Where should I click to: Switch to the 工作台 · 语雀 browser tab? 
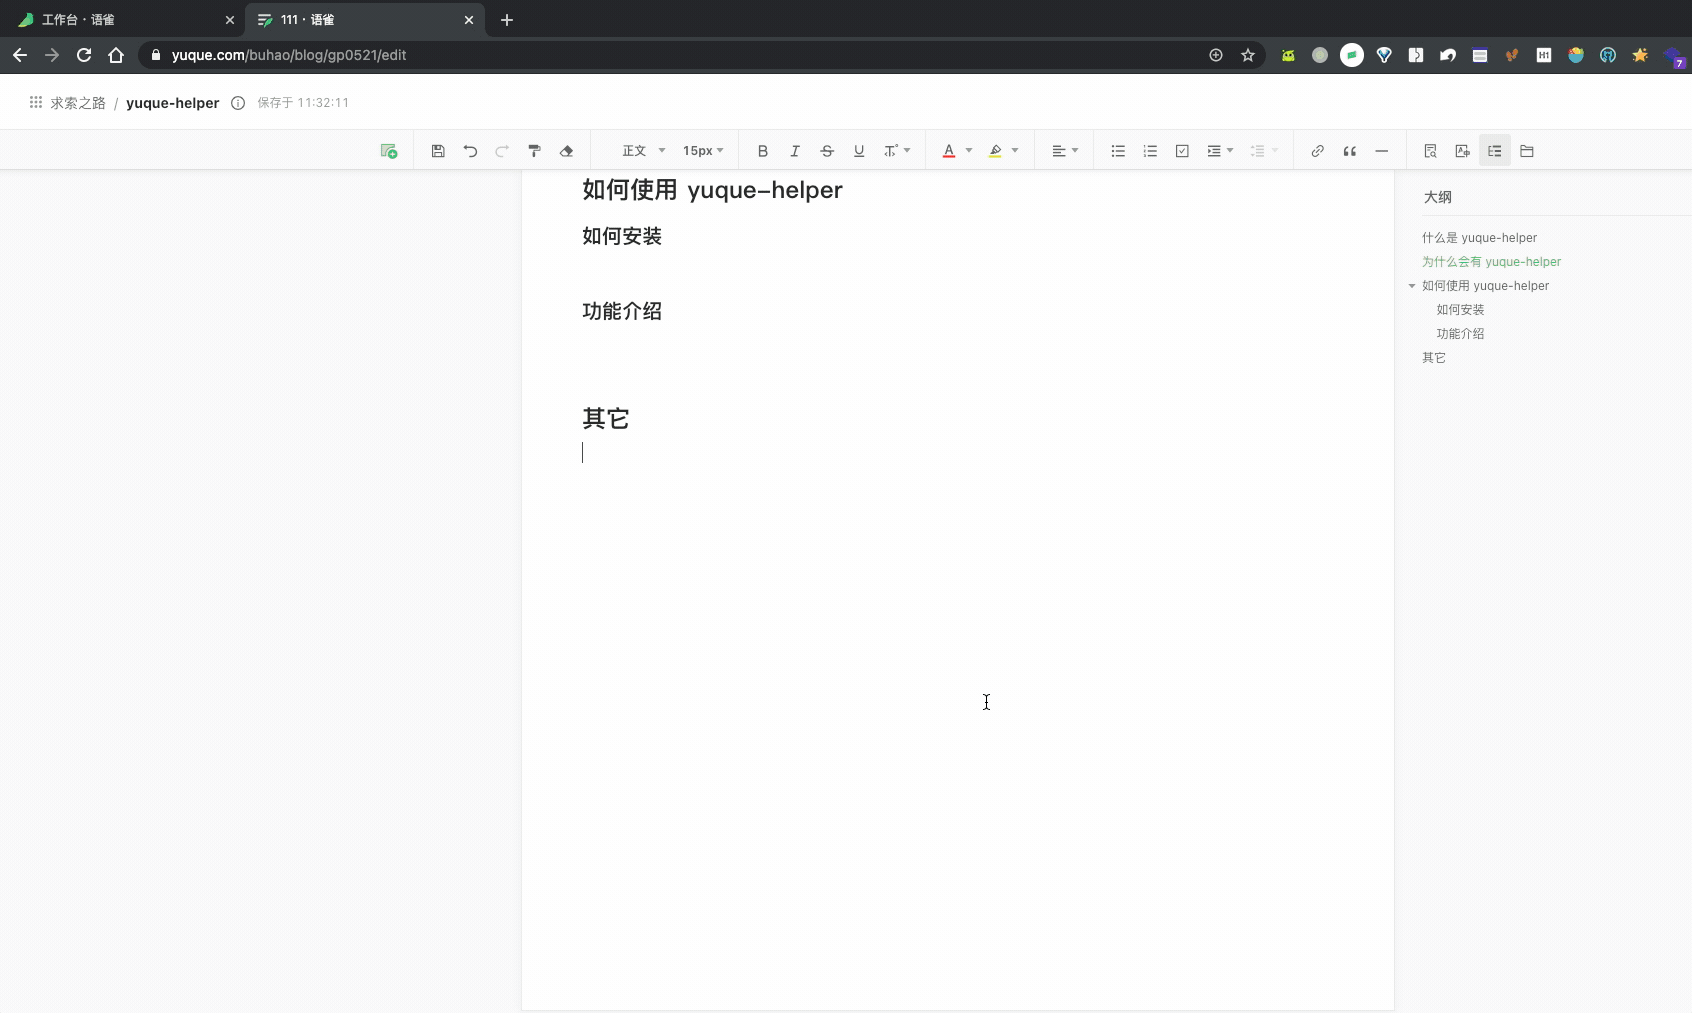click(x=126, y=20)
